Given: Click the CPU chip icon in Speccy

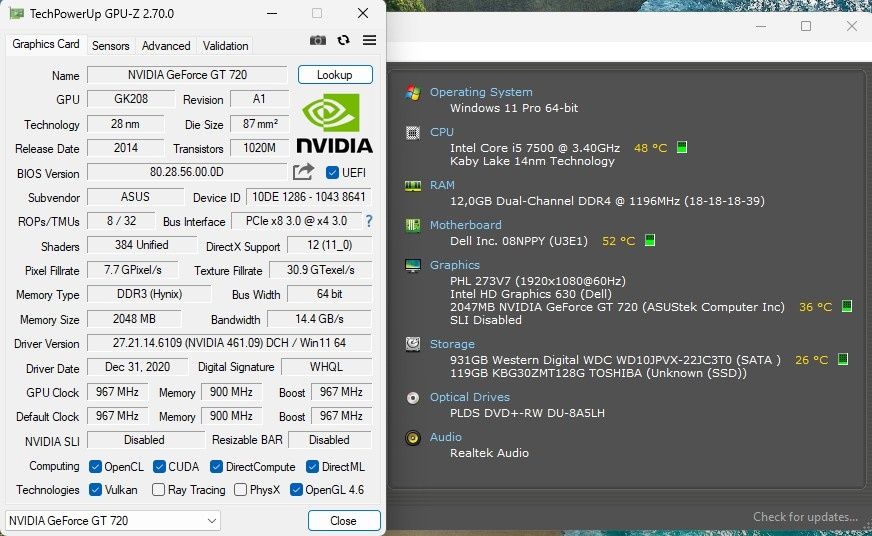Looking at the screenshot, I should pyautogui.click(x=413, y=132).
